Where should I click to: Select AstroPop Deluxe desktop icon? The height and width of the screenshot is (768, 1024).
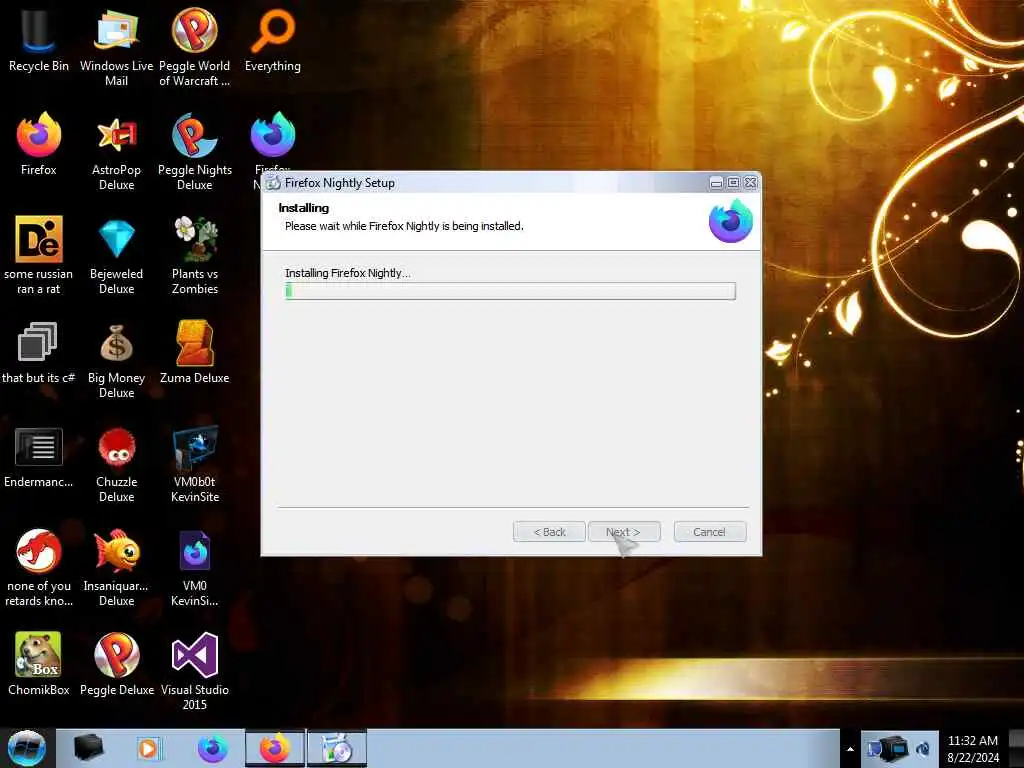(x=116, y=152)
